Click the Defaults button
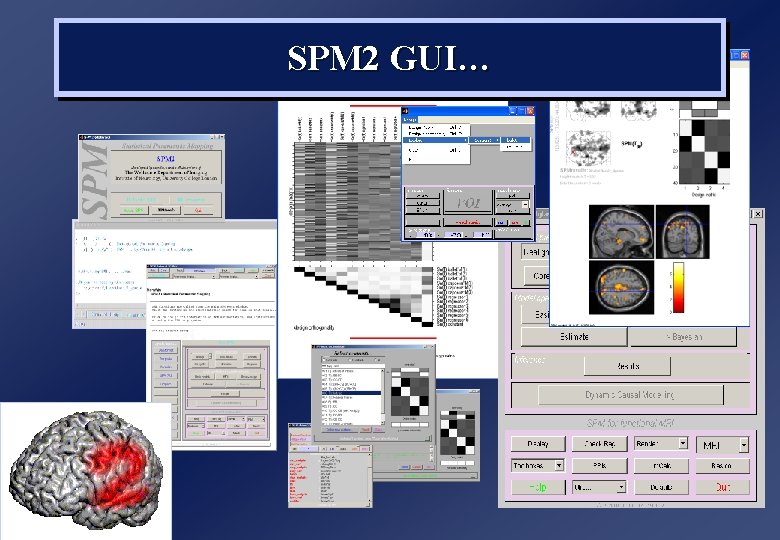Screen dimensions: 780x540 pyautogui.click(x=661, y=487)
